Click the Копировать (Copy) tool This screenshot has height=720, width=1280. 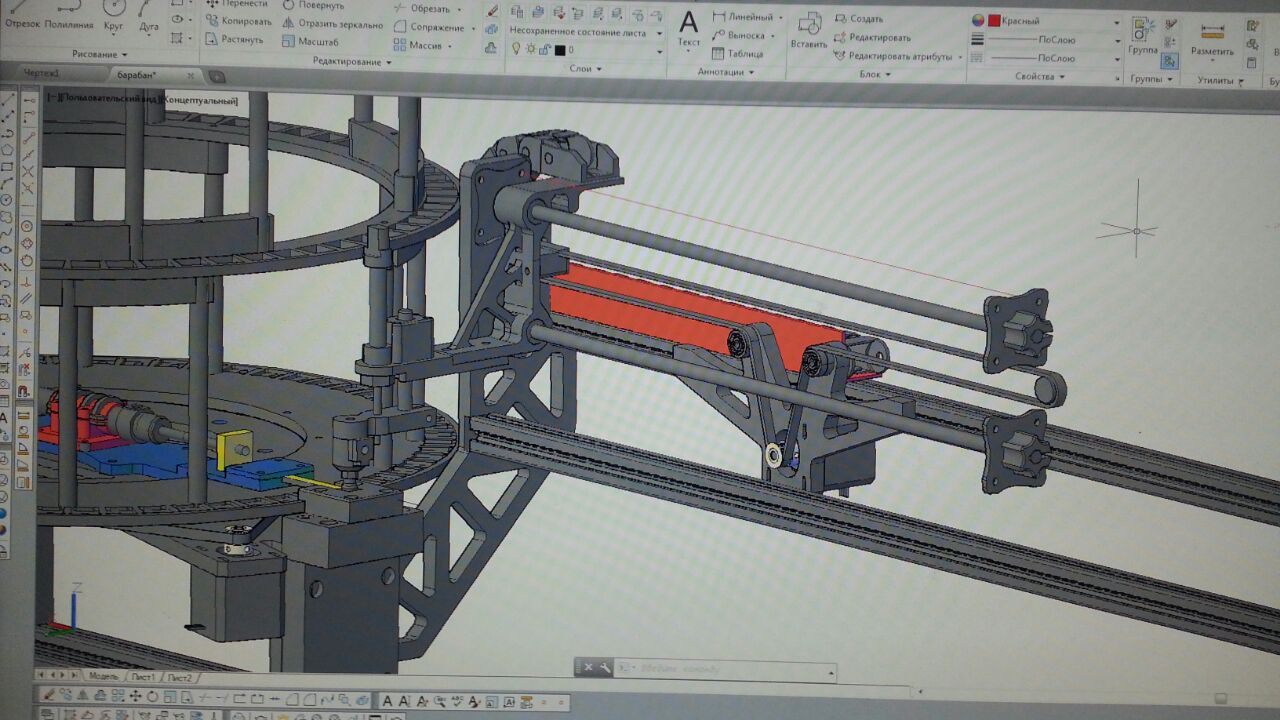pyautogui.click(x=238, y=21)
